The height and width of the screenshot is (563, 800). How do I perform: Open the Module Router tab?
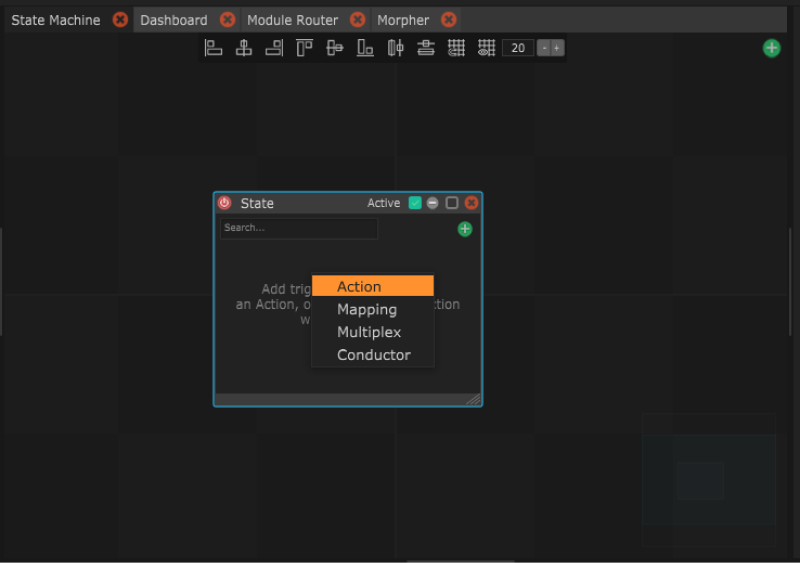[x=292, y=20]
